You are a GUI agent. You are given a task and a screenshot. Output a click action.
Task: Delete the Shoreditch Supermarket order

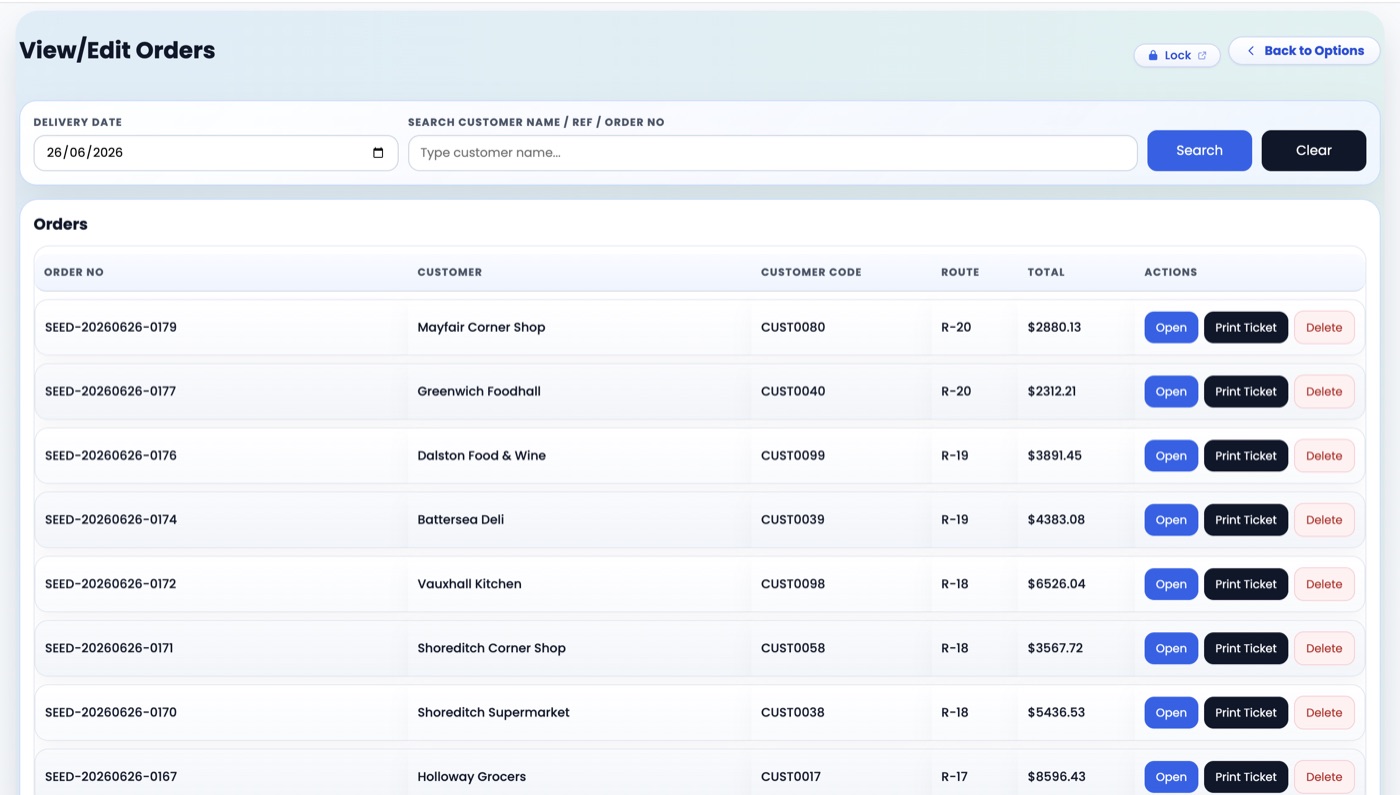[1324, 713]
